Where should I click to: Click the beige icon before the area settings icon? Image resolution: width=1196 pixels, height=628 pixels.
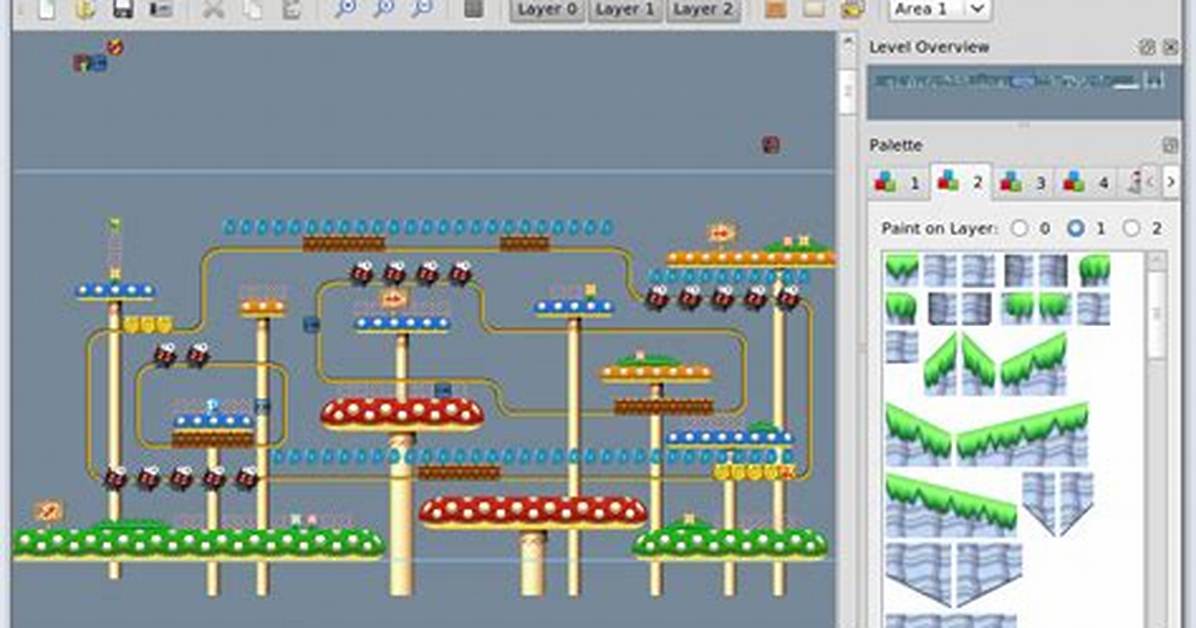(x=814, y=9)
